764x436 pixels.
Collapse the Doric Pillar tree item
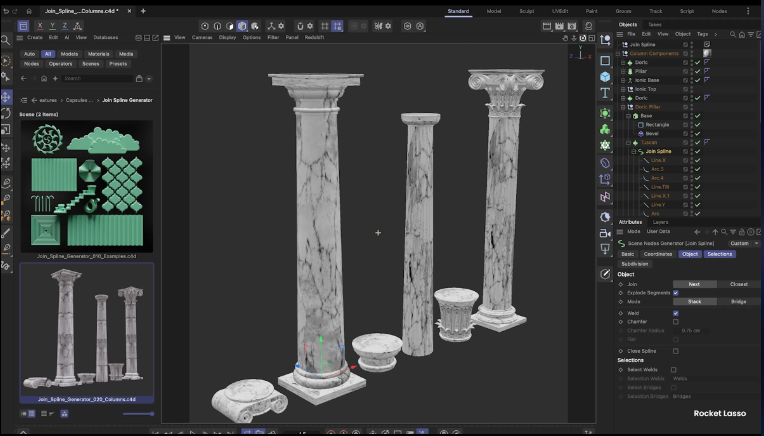(x=623, y=107)
